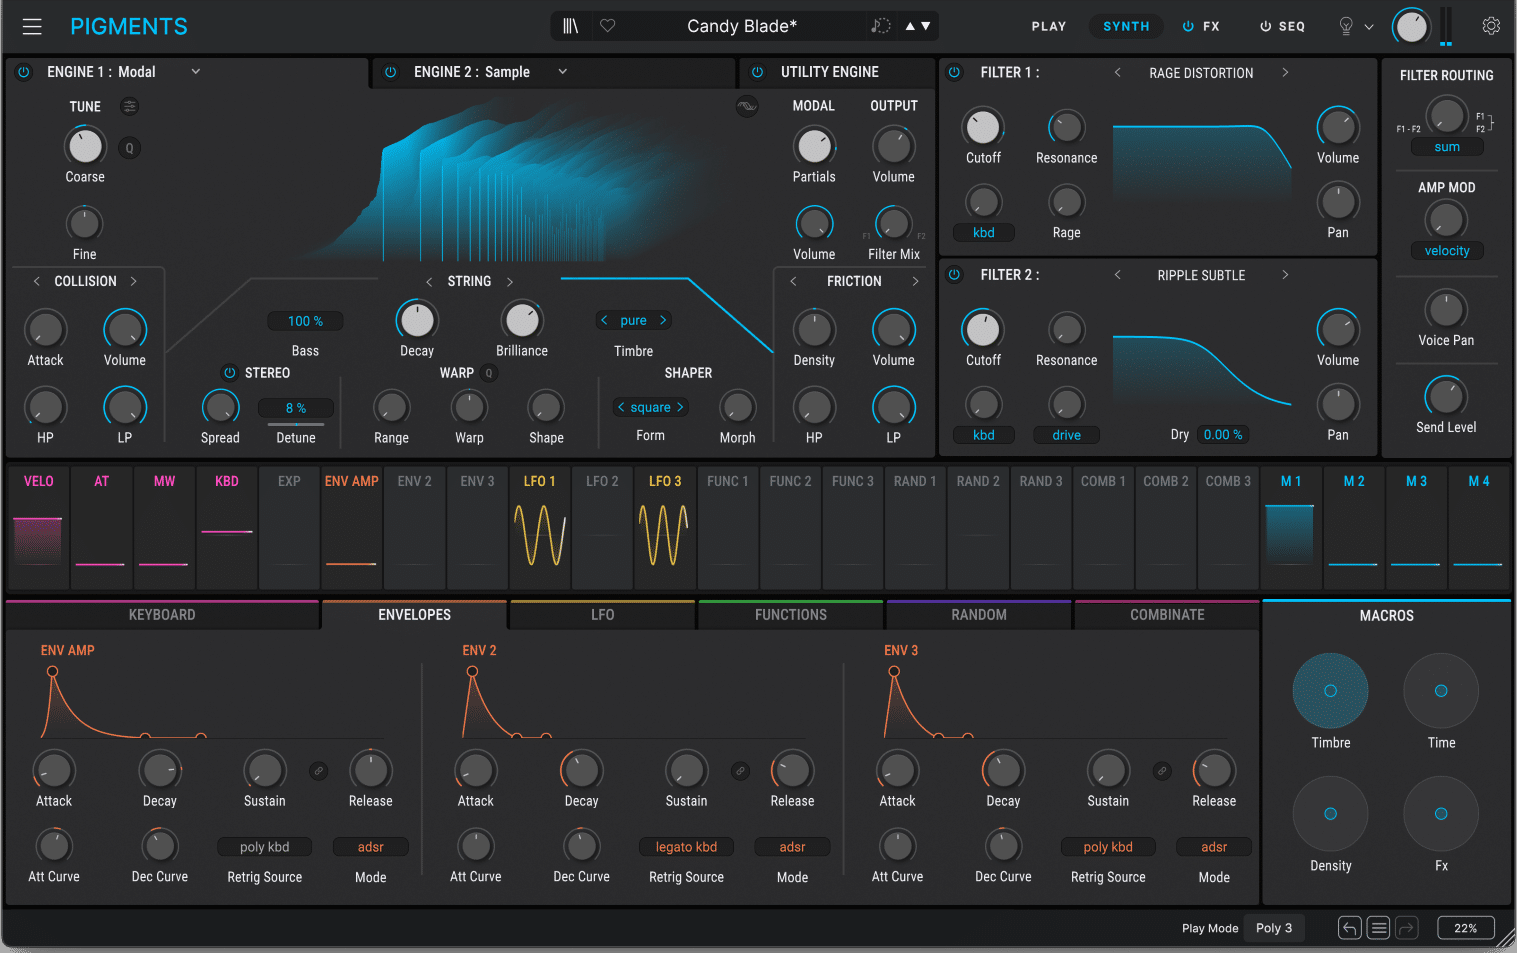Switch Filter 2 to previous filter type

(x=1117, y=275)
